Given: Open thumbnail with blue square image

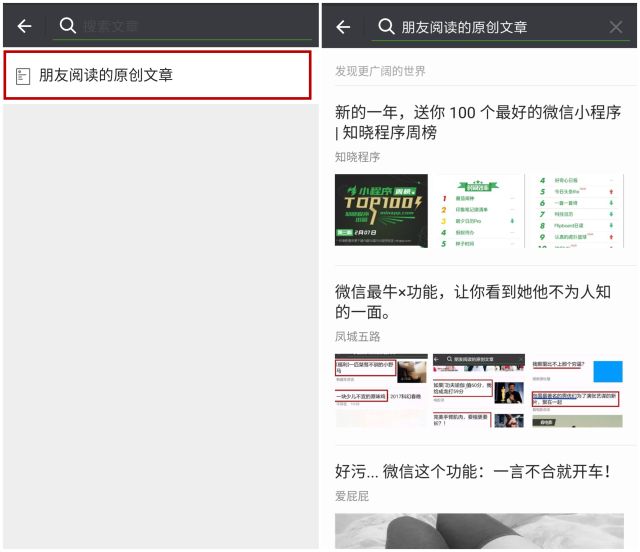Looking at the screenshot, I should (x=577, y=390).
